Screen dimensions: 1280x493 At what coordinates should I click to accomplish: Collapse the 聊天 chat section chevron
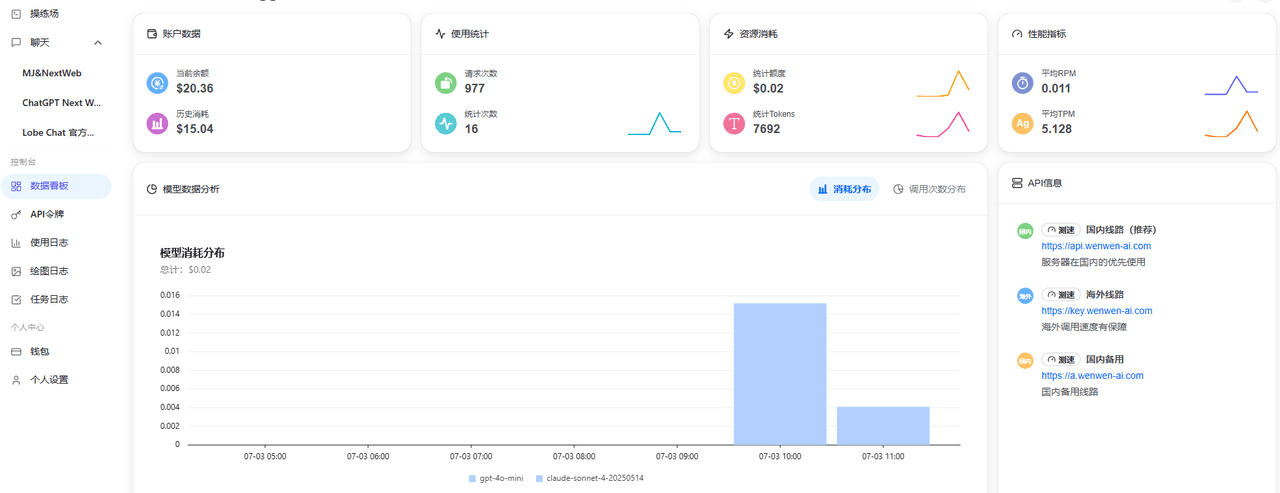pos(98,43)
